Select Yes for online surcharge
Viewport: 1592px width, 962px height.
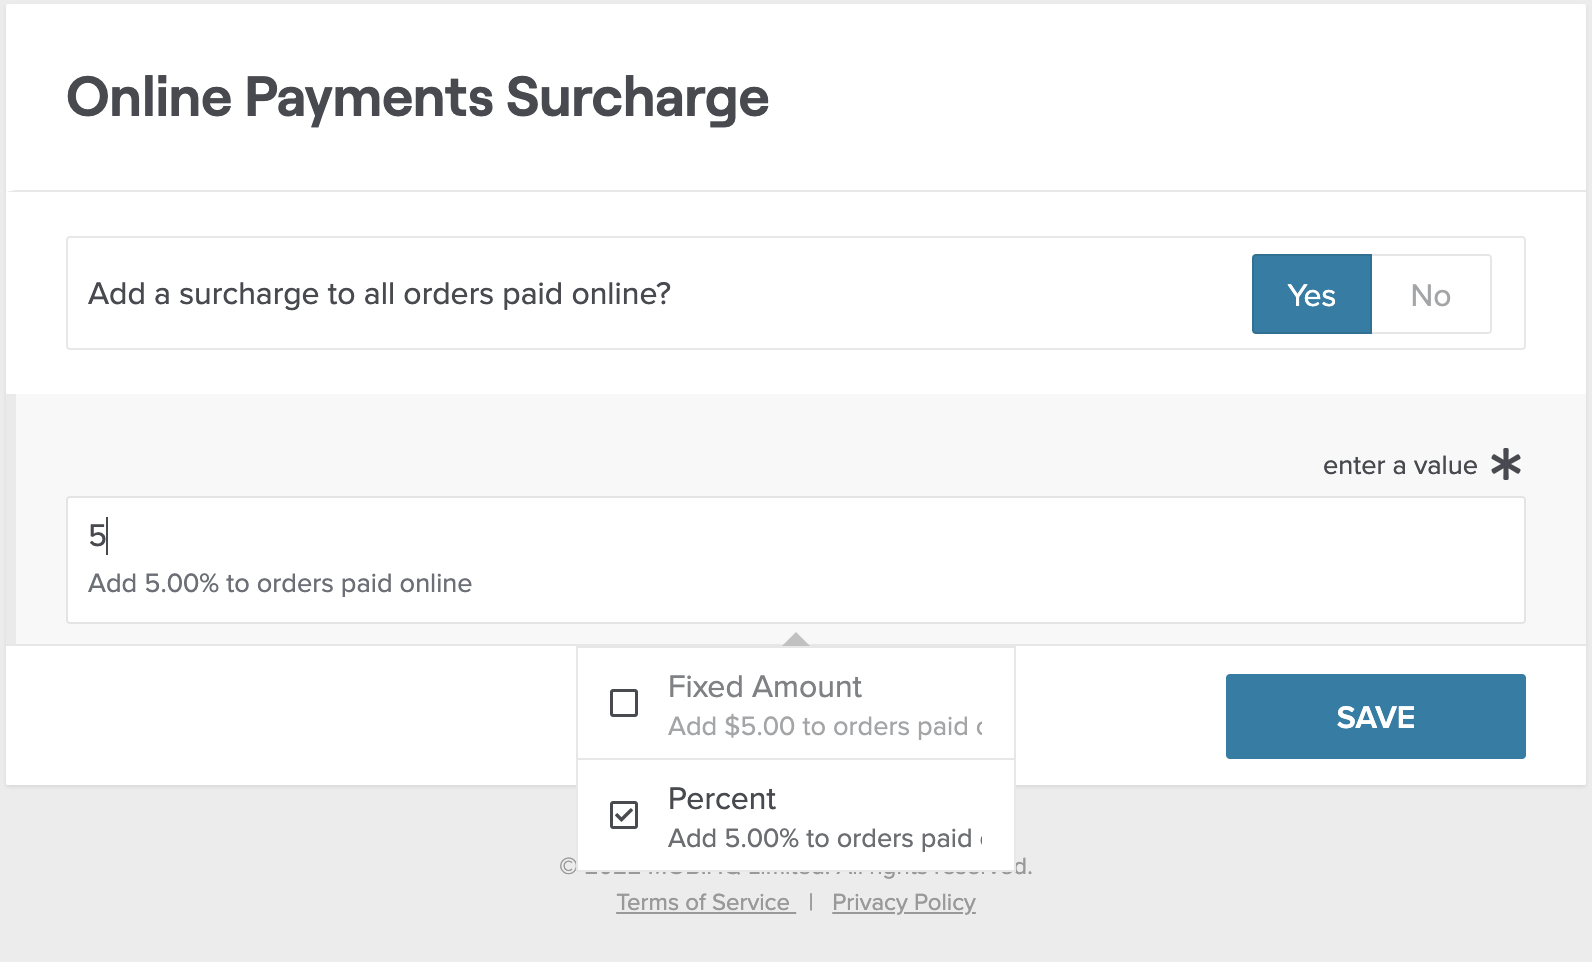pyautogui.click(x=1311, y=294)
